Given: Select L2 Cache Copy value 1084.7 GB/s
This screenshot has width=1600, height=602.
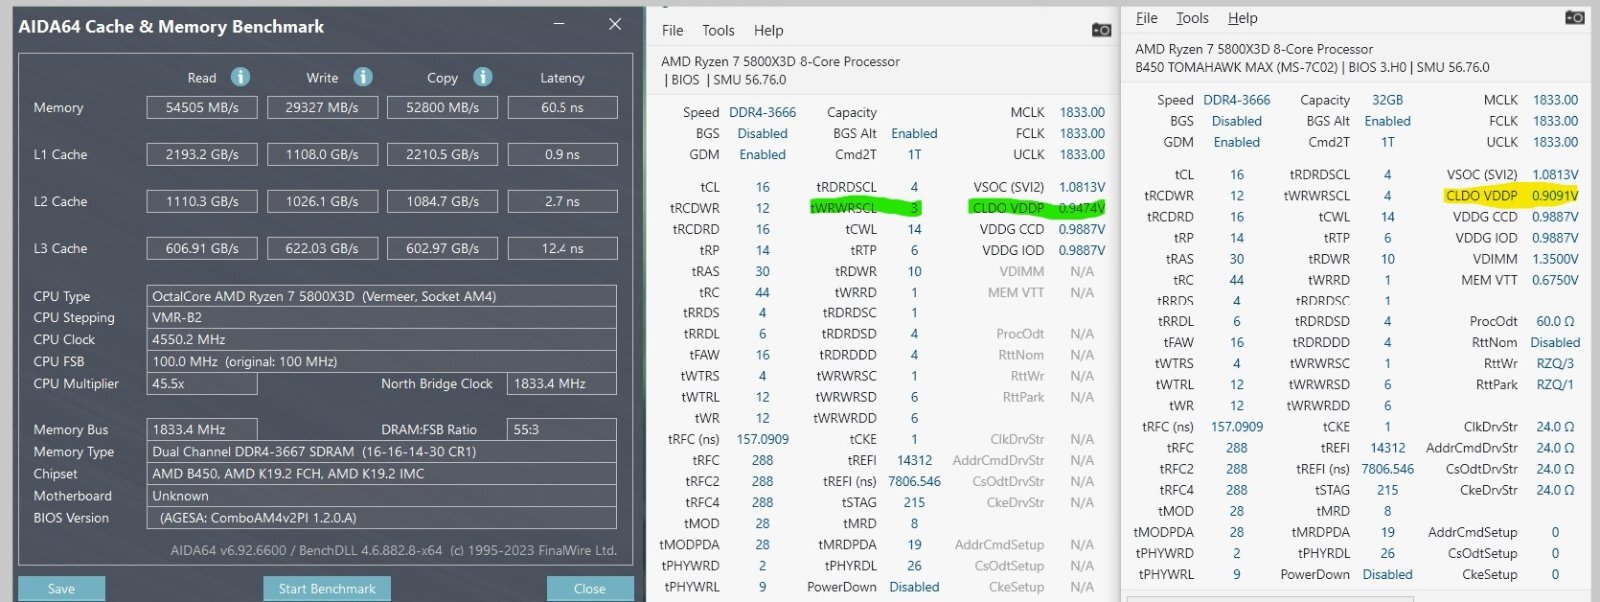Looking at the screenshot, I should pyautogui.click(x=442, y=201).
